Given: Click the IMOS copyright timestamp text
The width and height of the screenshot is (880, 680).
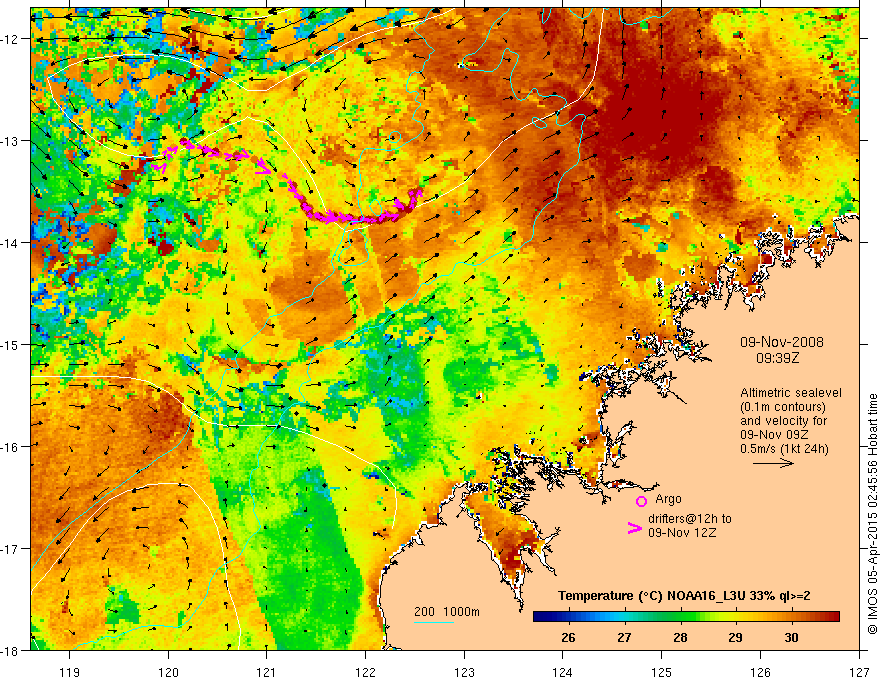Looking at the screenshot, I should 873,514.
